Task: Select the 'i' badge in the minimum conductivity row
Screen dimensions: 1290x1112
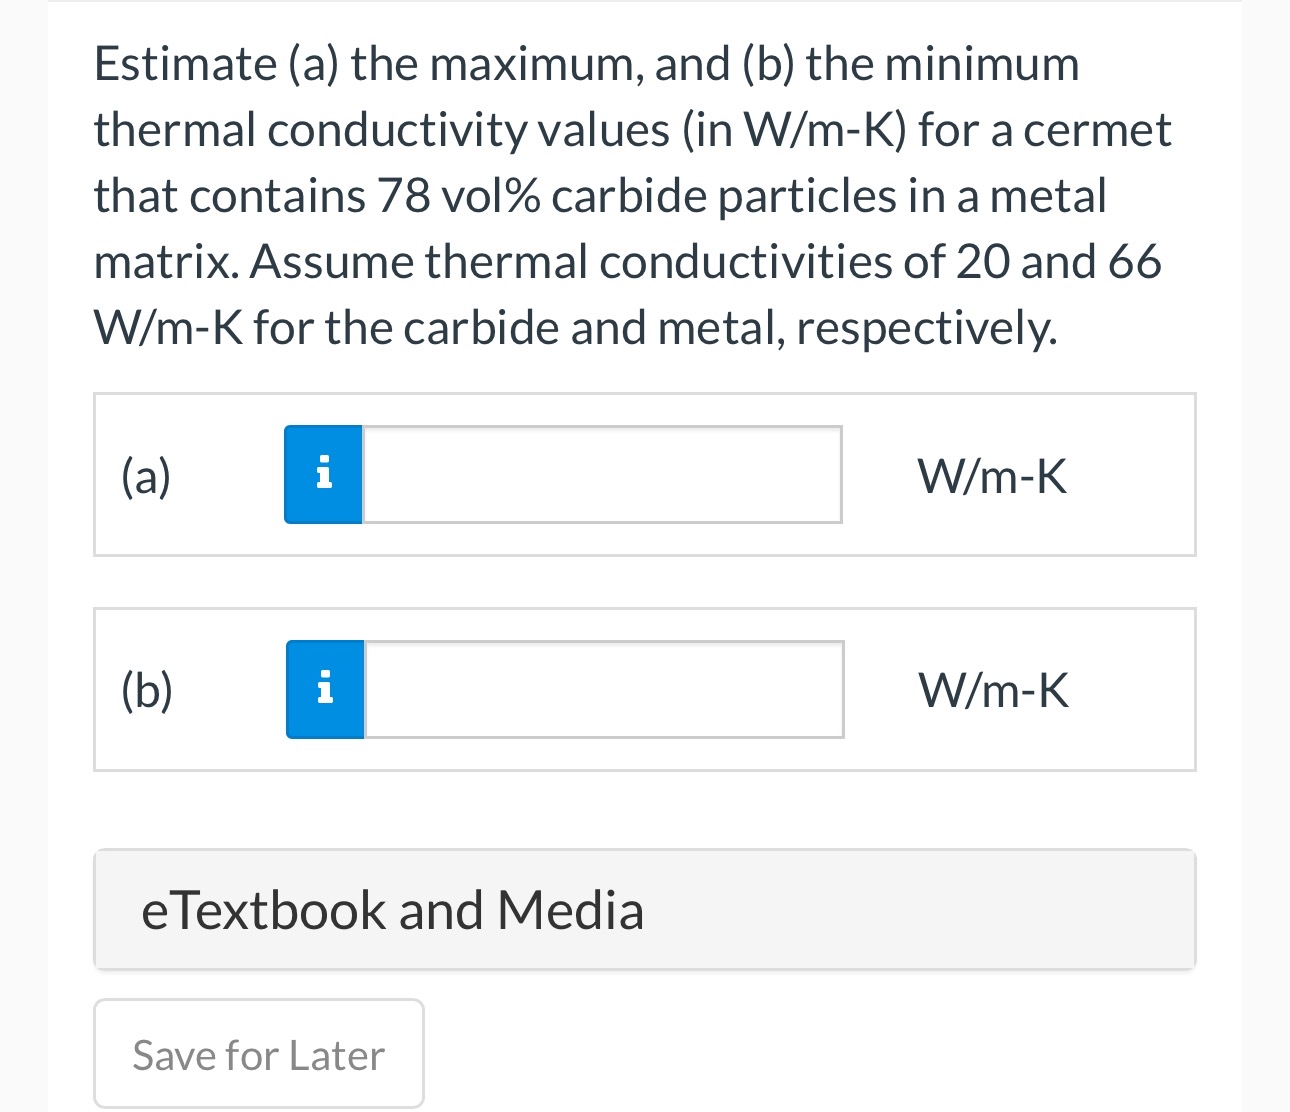Action: tap(325, 689)
